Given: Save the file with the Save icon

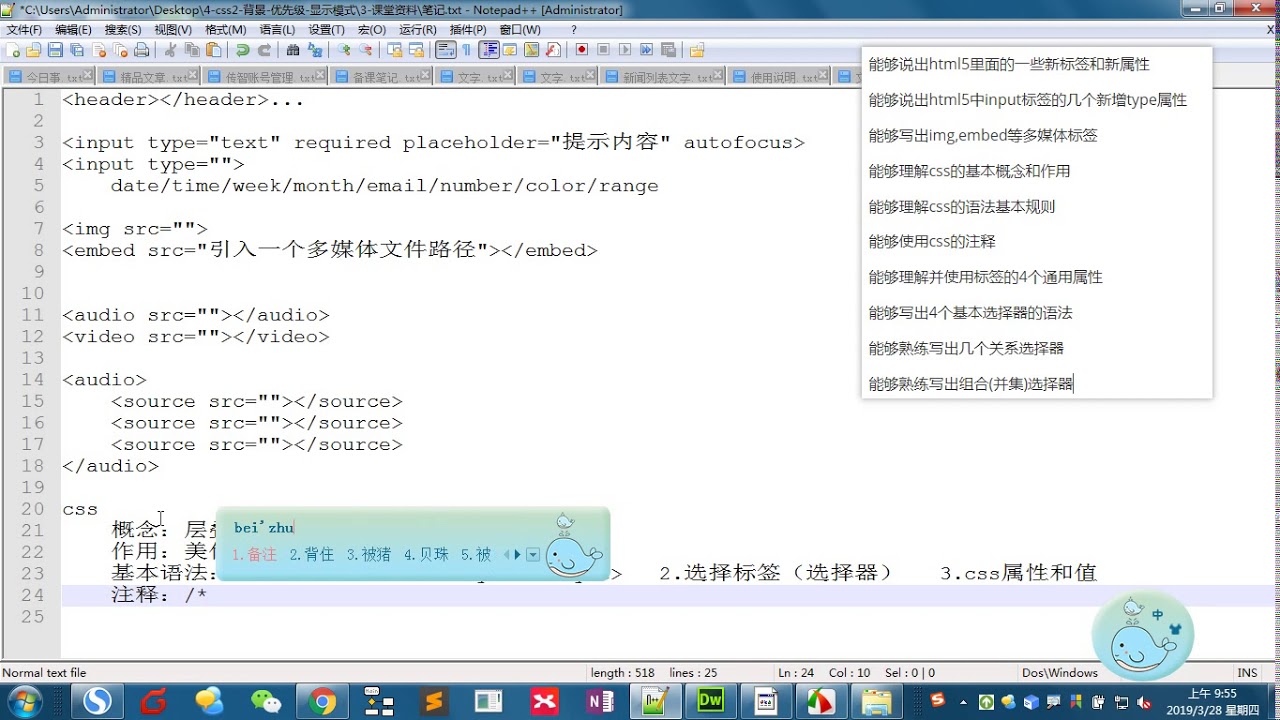Looking at the screenshot, I should pyautogui.click(x=55, y=50).
